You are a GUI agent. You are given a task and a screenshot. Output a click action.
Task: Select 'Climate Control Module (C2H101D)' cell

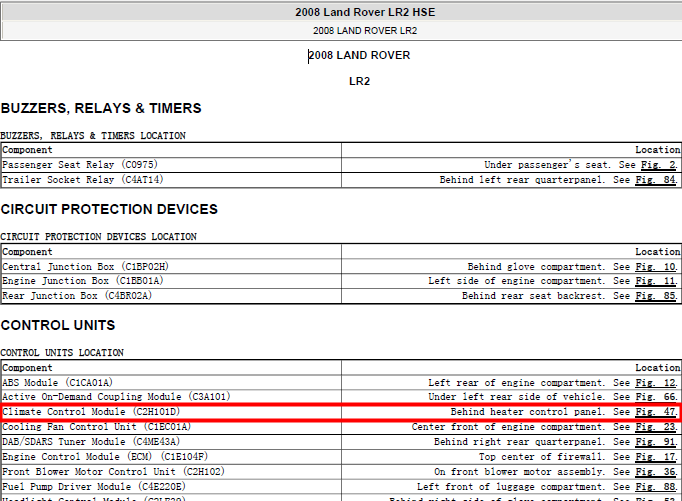171,411
